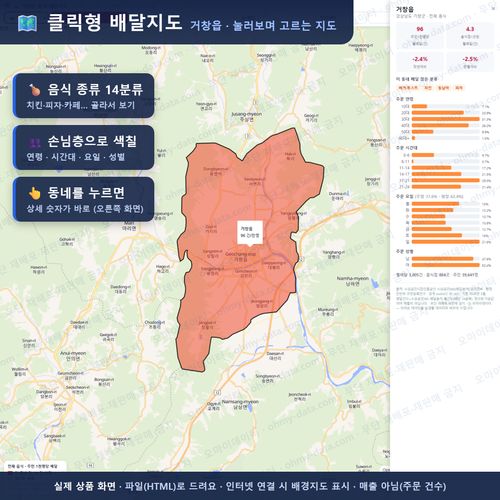Click the 수 weekday bar
The image size is (500, 500).
[429, 216]
